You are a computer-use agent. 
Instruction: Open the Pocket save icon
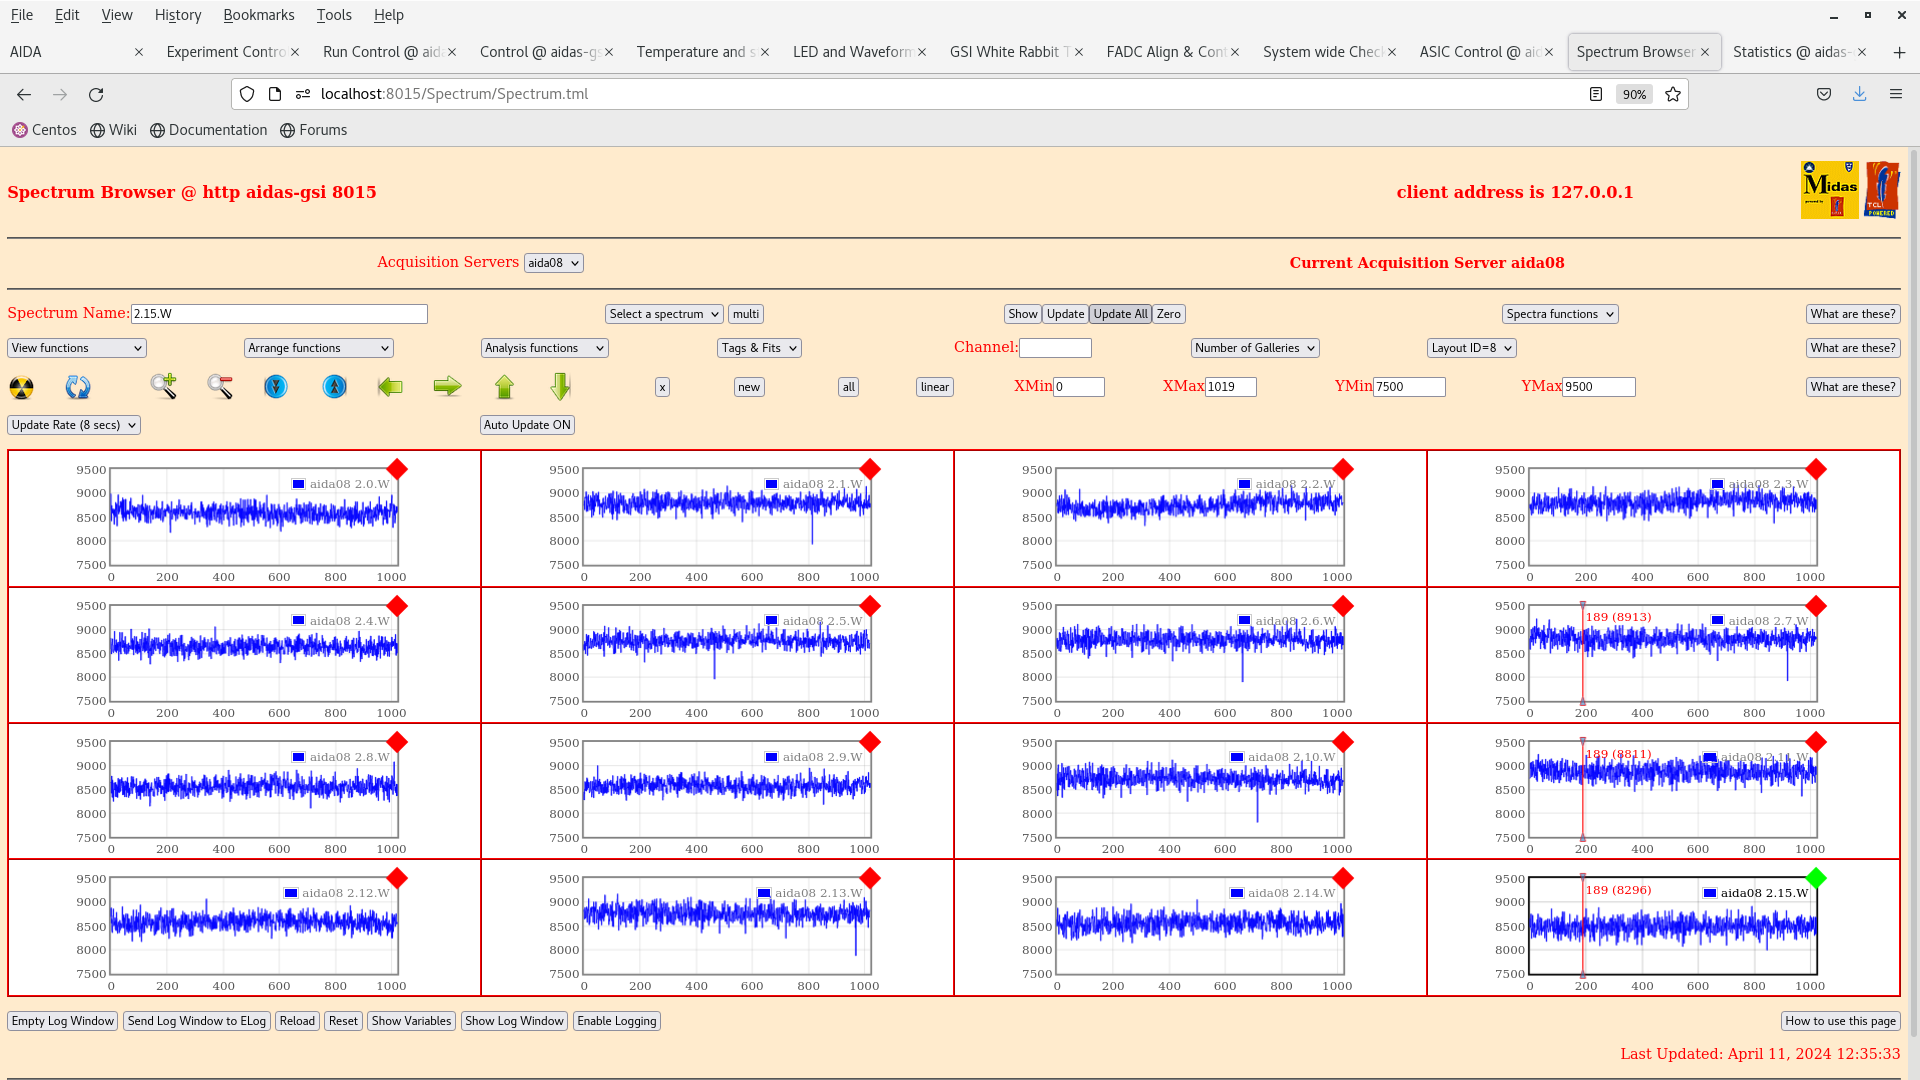coord(1824,94)
